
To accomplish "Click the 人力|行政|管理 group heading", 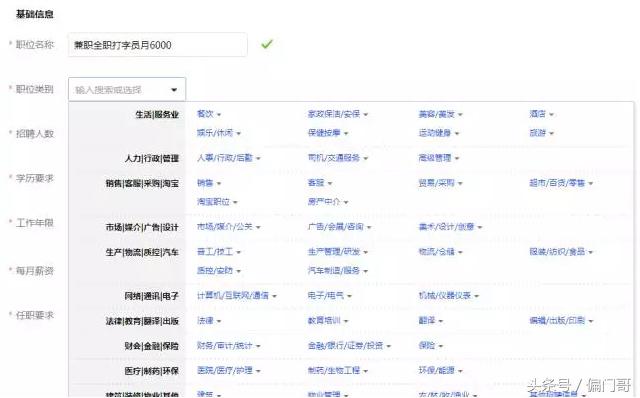I will [x=152, y=158].
